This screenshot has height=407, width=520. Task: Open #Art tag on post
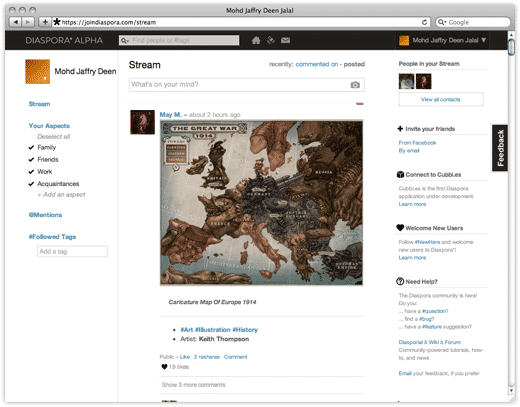pos(187,330)
